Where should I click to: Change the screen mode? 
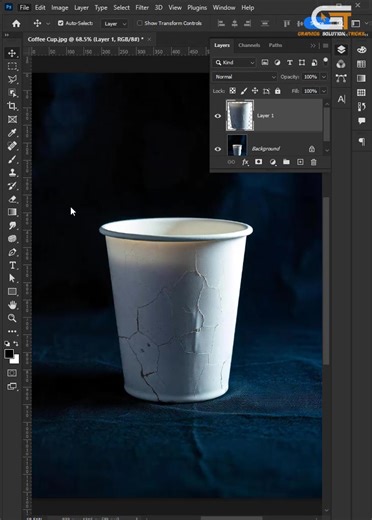(x=12, y=387)
